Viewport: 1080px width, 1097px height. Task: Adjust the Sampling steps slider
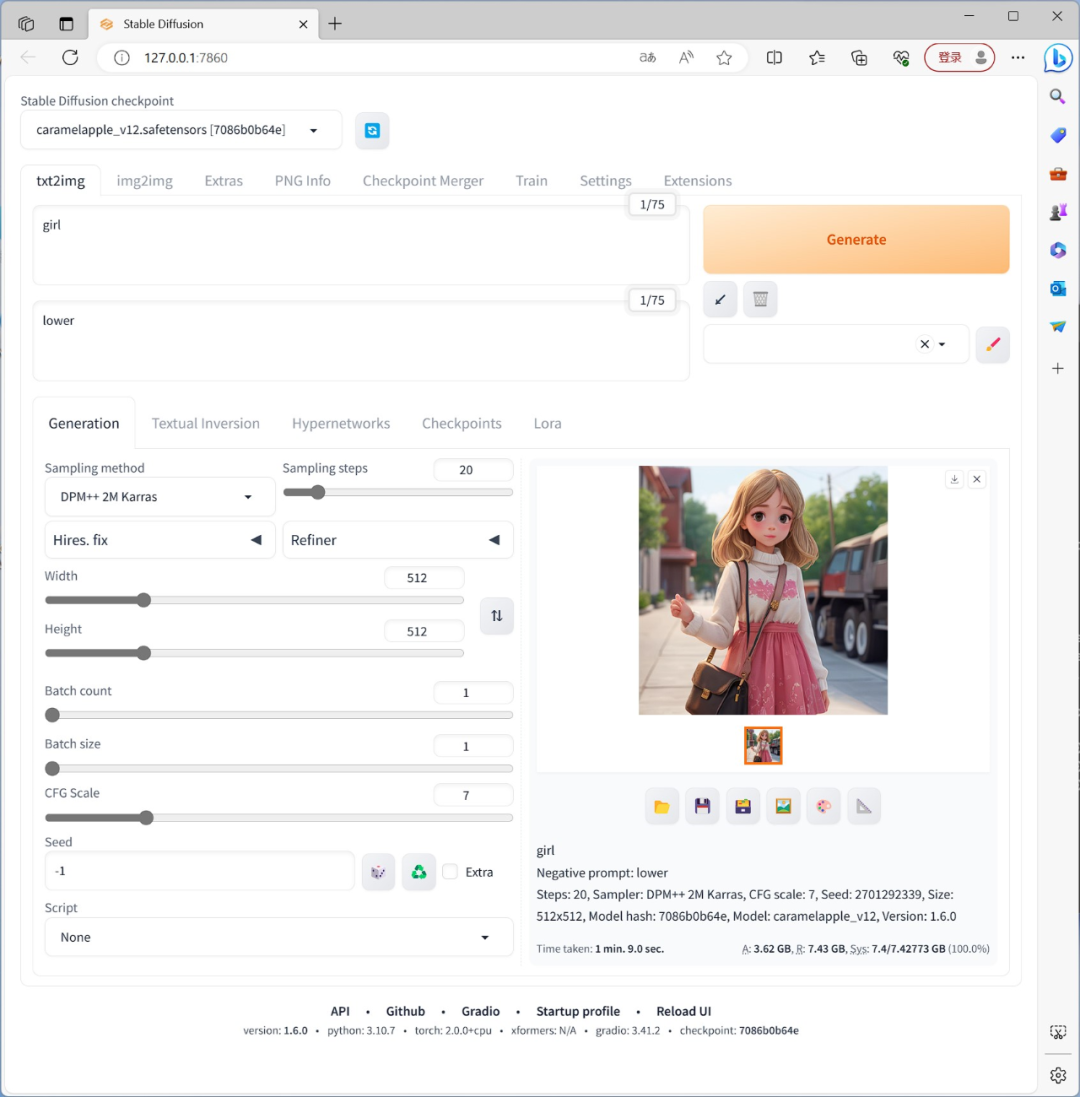(397, 493)
